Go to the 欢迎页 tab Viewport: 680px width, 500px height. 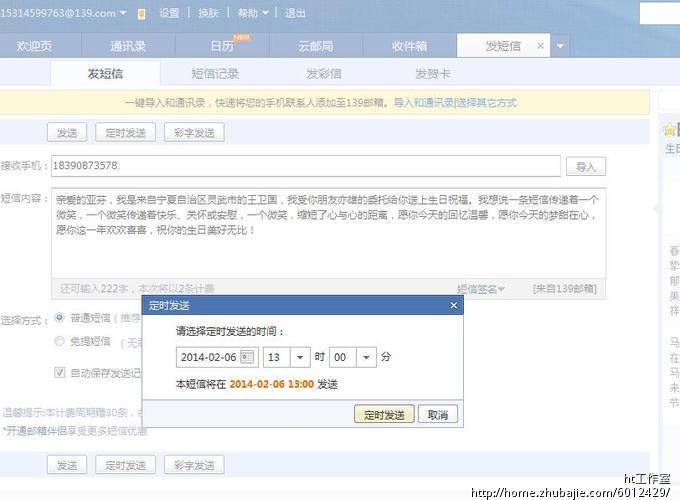pos(35,46)
